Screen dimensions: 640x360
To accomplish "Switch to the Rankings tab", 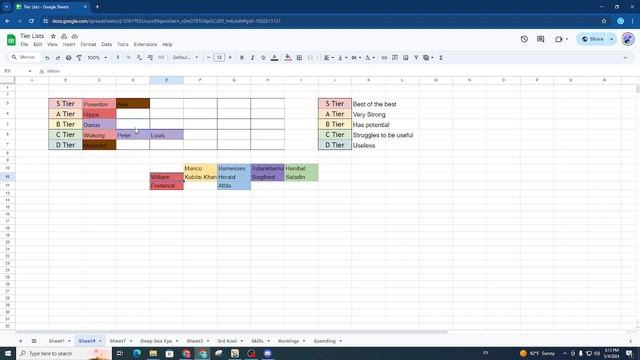I will (x=289, y=341).
